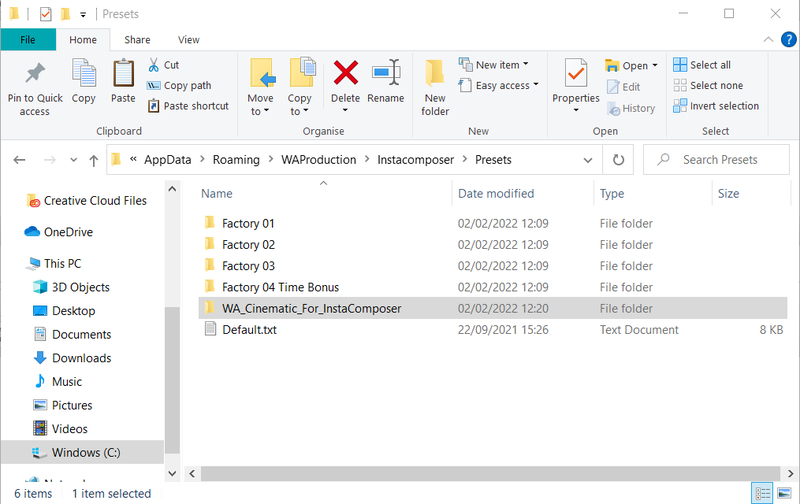Refresh the Presets folder
This screenshot has width=800, height=504.
point(618,160)
